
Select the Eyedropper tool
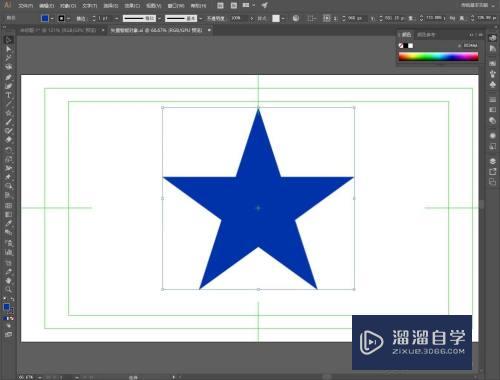[x=9, y=223]
